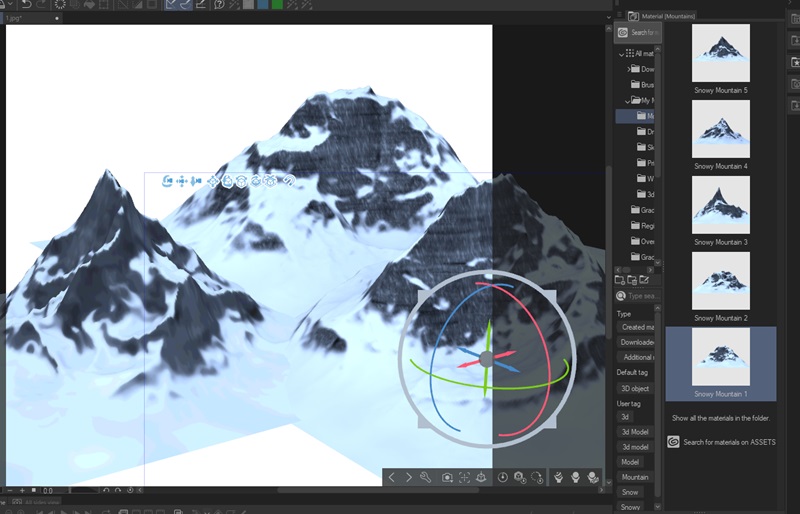Screen dimensions: 800x514
Task: Click the Material [Mountains] palette tab
Action: (x=662, y=16)
